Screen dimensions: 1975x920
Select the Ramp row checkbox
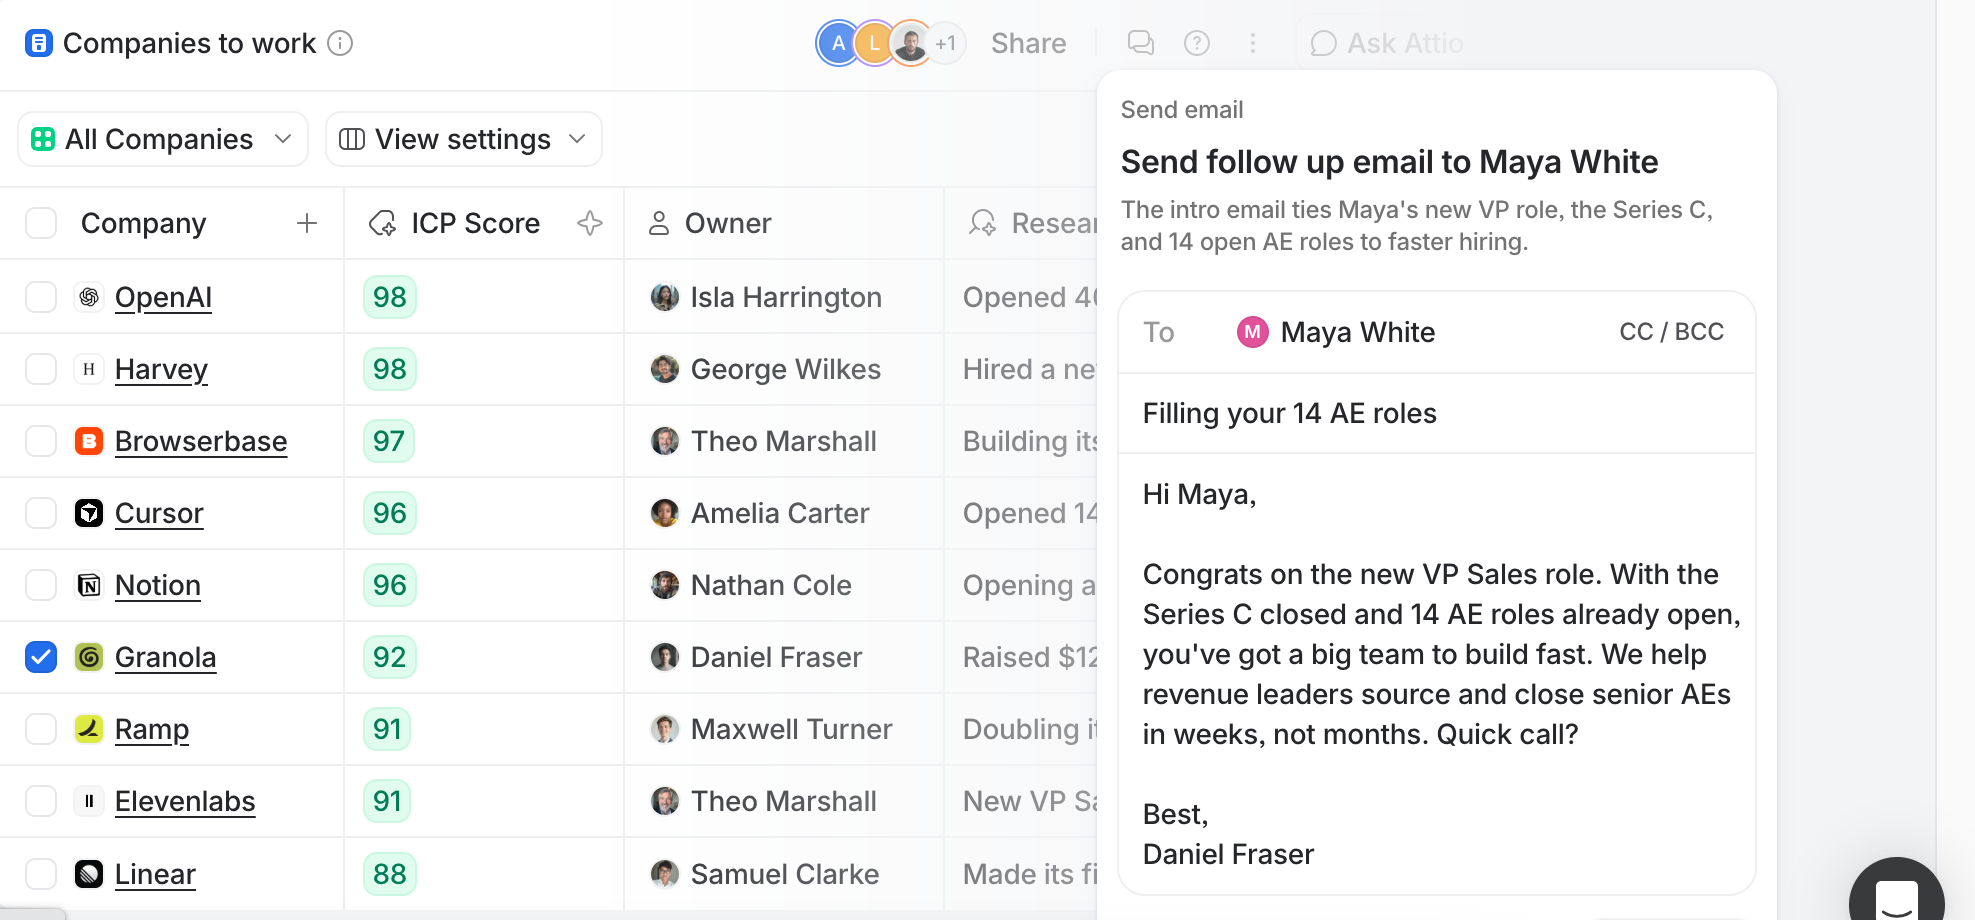[x=41, y=729]
